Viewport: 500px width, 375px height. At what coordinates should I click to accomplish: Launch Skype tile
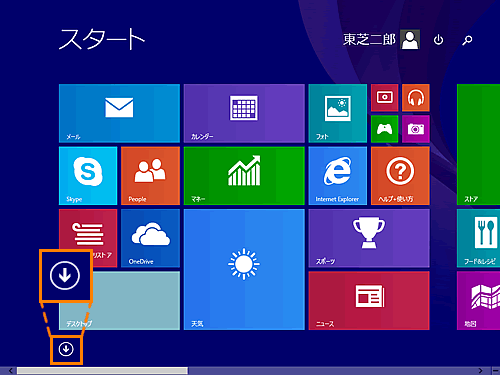click(x=88, y=176)
